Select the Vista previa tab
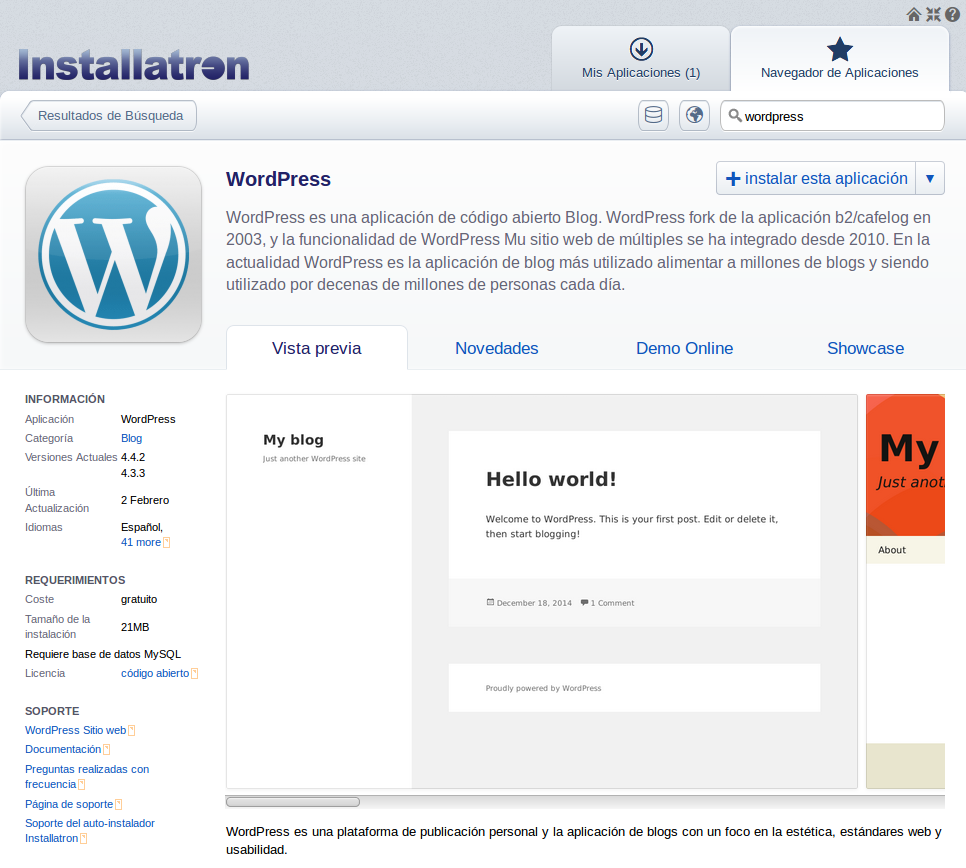This screenshot has width=966, height=868. click(x=317, y=348)
